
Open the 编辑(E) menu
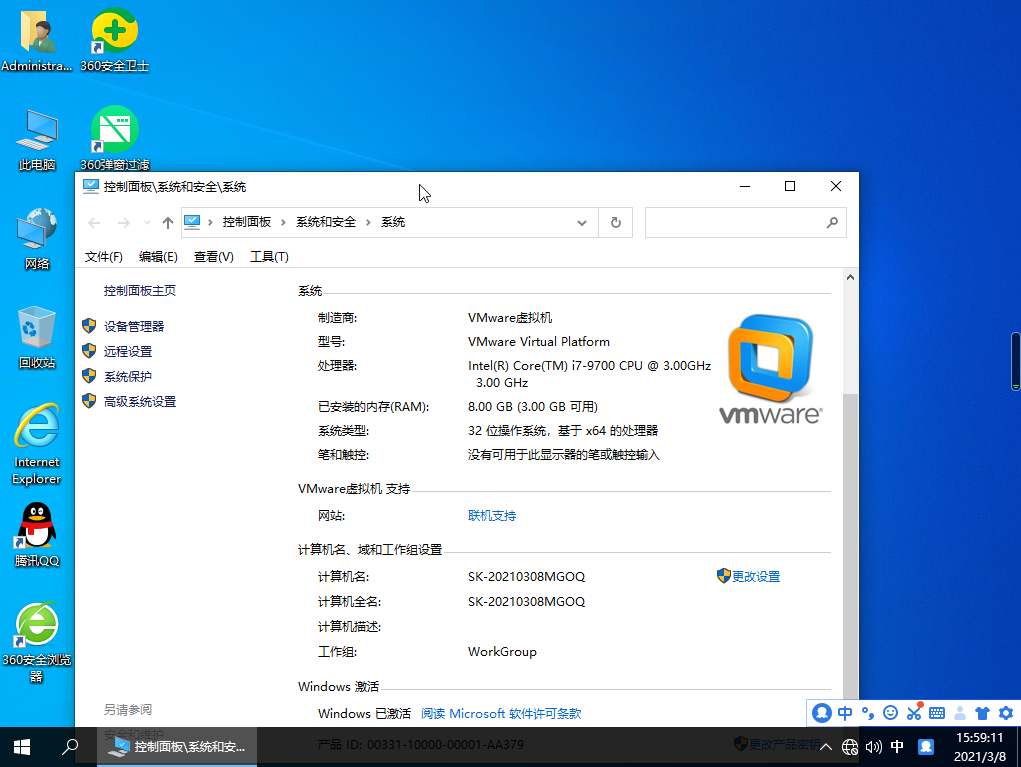(x=158, y=257)
